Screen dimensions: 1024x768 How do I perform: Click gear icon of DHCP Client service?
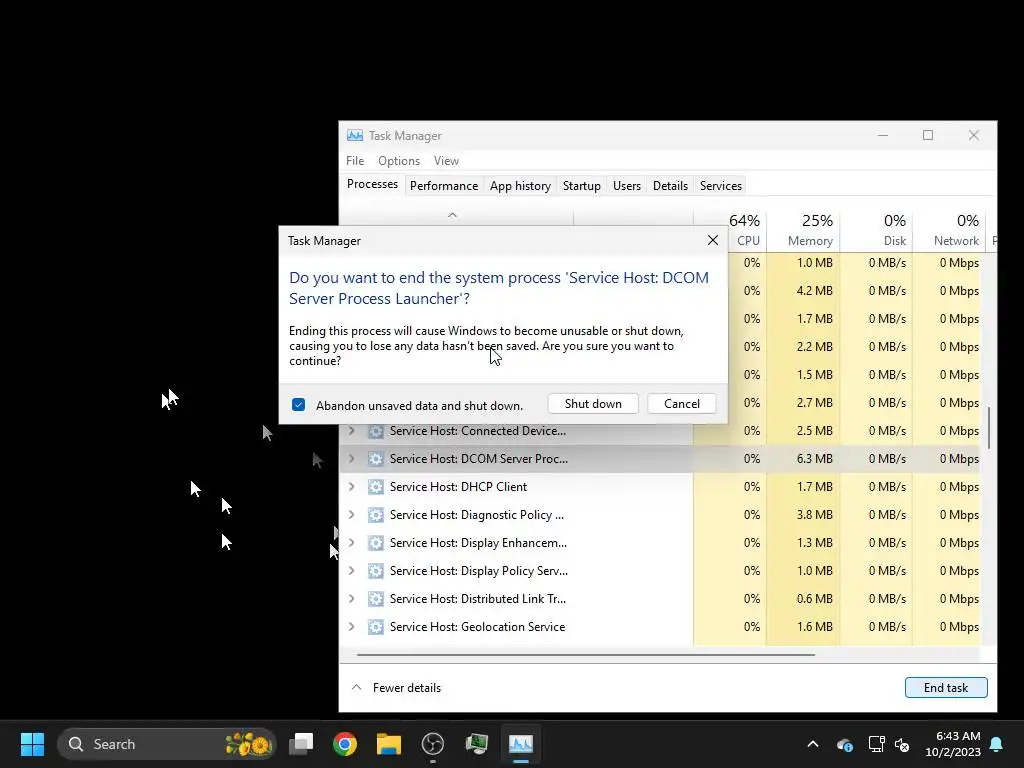[x=376, y=487]
